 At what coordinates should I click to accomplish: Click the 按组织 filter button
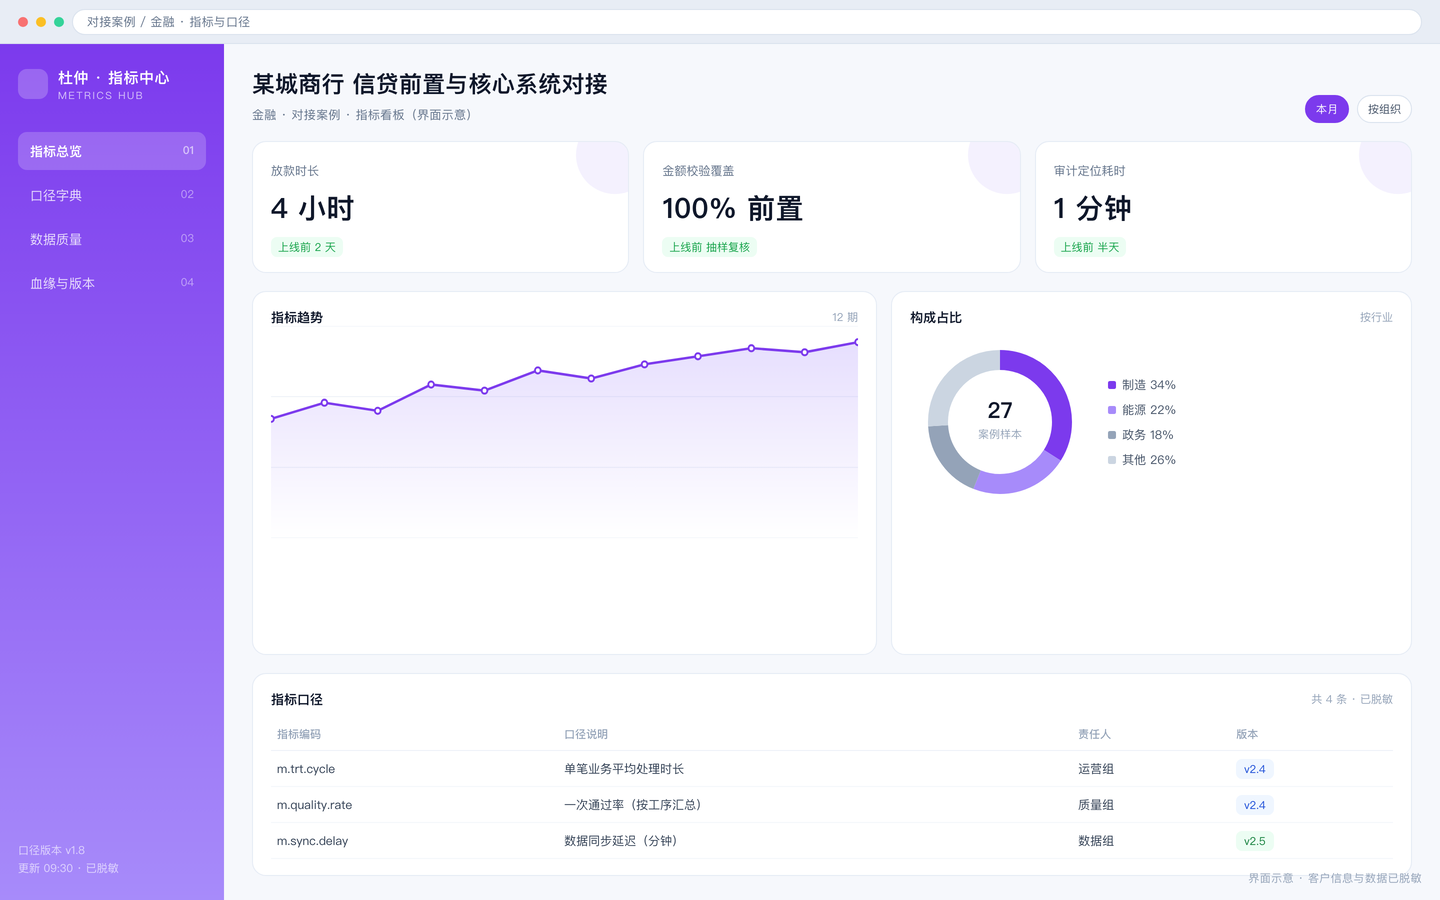coord(1384,109)
